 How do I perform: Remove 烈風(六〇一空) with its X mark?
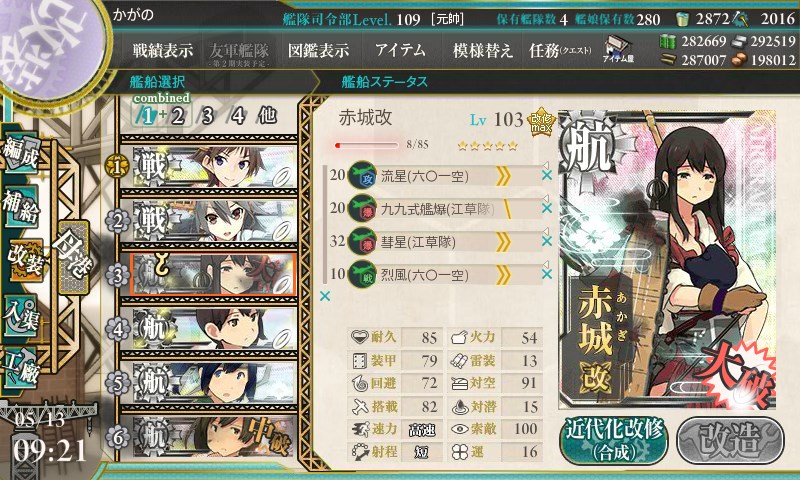[x=546, y=274]
